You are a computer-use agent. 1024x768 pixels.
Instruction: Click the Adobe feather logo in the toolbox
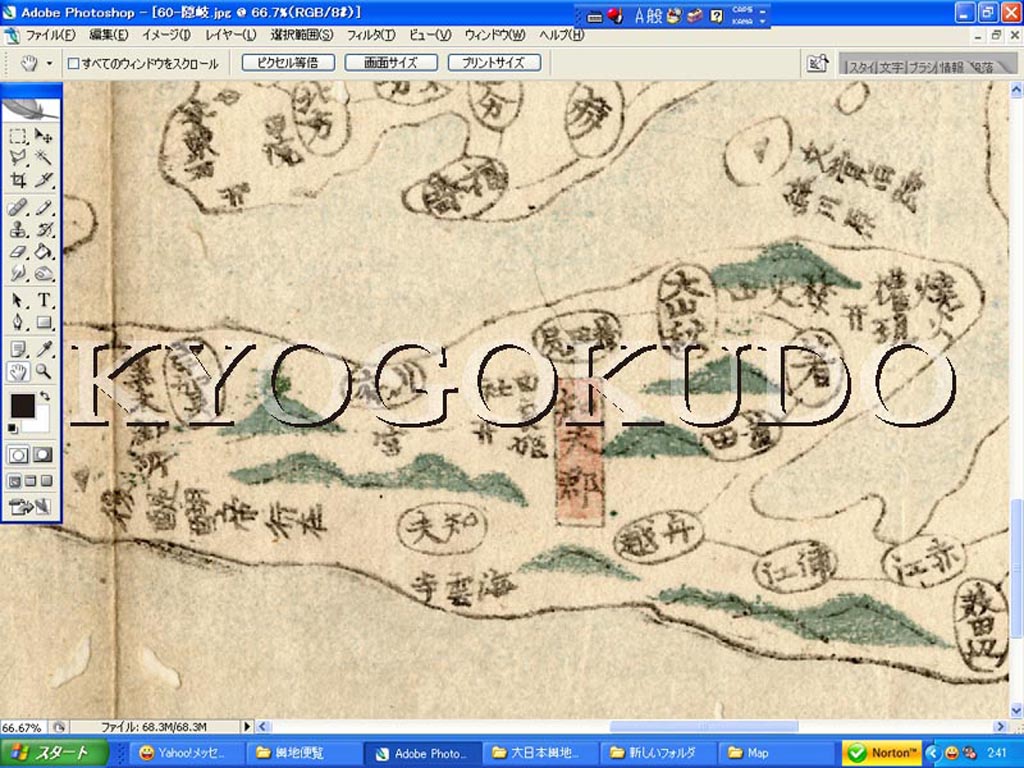(x=31, y=108)
